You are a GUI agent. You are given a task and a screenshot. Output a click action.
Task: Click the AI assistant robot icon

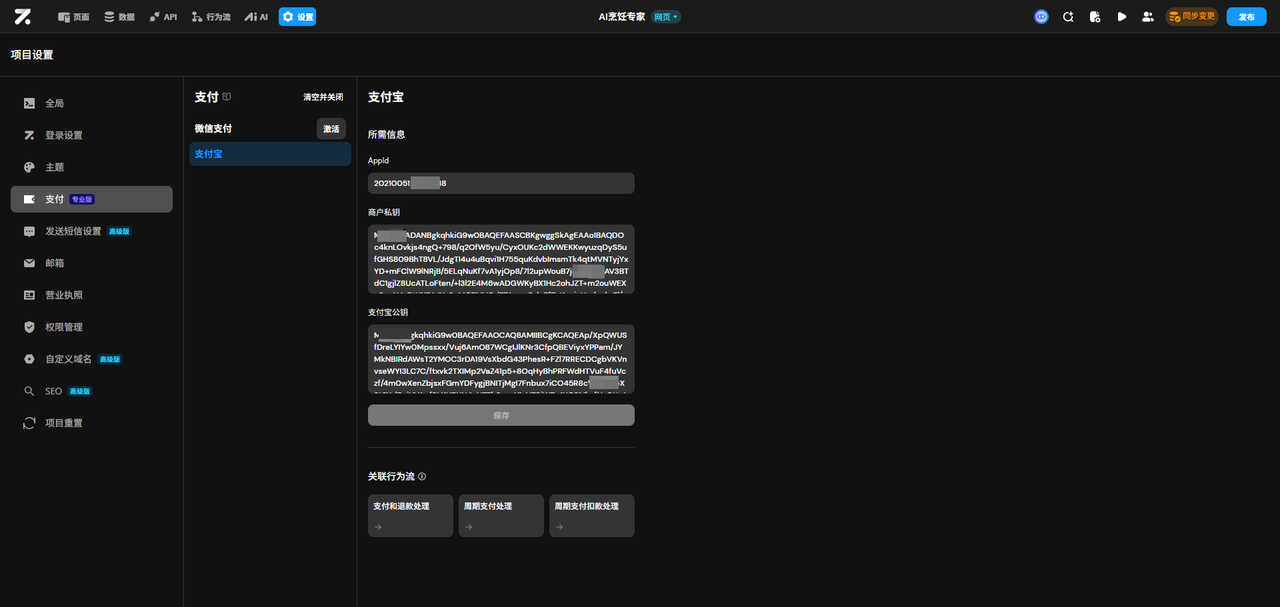coord(1041,17)
